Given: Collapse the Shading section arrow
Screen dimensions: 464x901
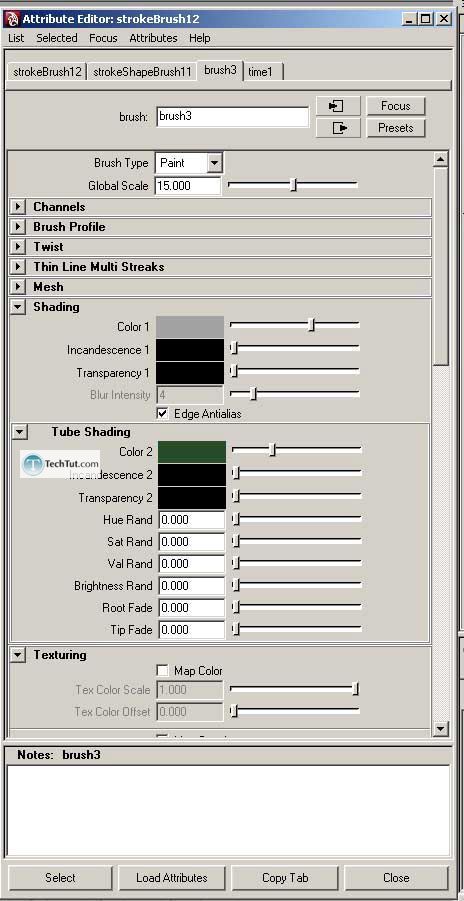Looking at the screenshot, I should pyautogui.click(x=18, y=307).
